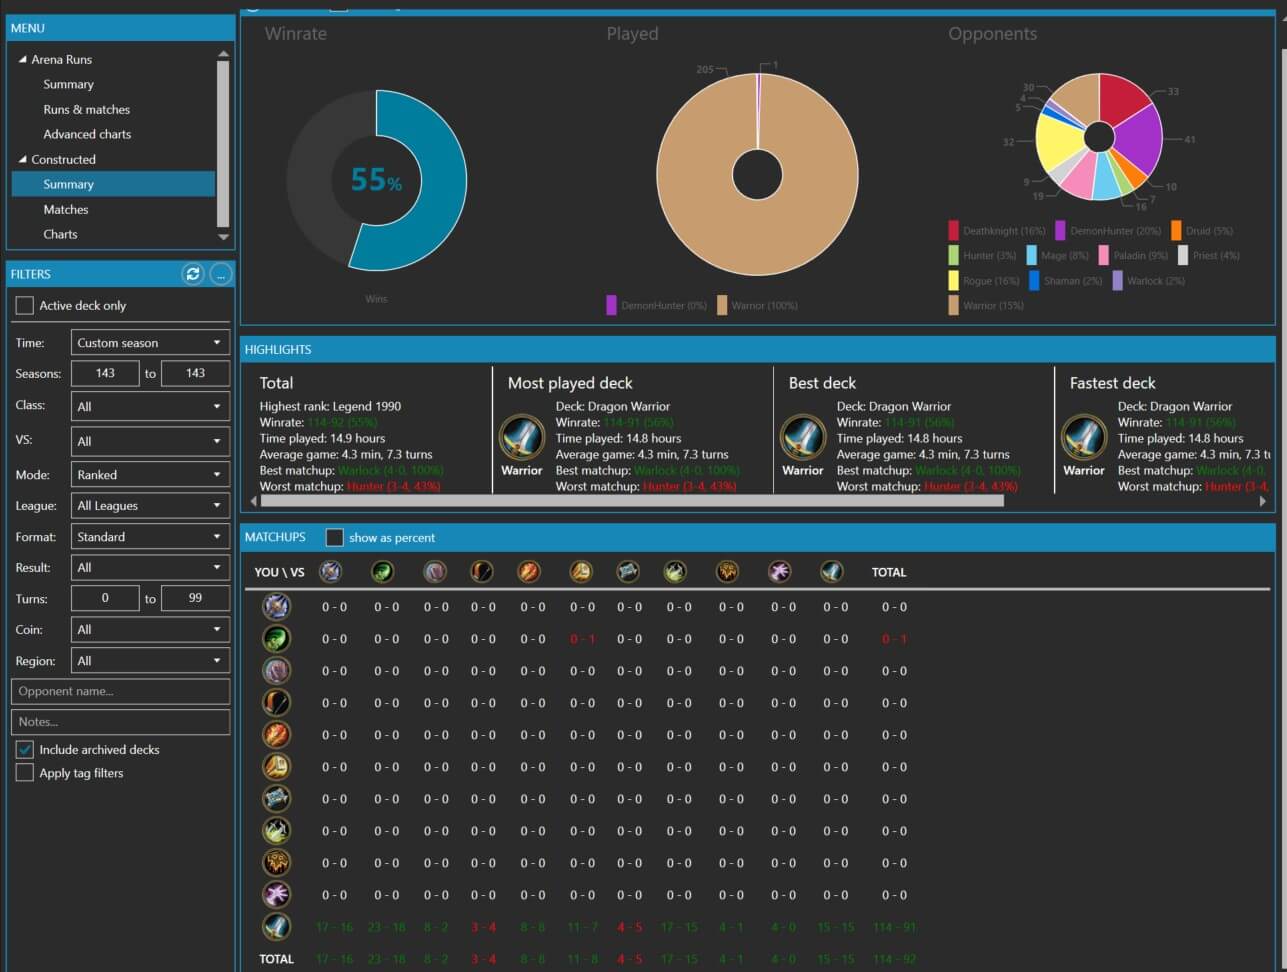Click the Deathknight red legend swatch
The image size is (1287, 972).
(954, 231)
